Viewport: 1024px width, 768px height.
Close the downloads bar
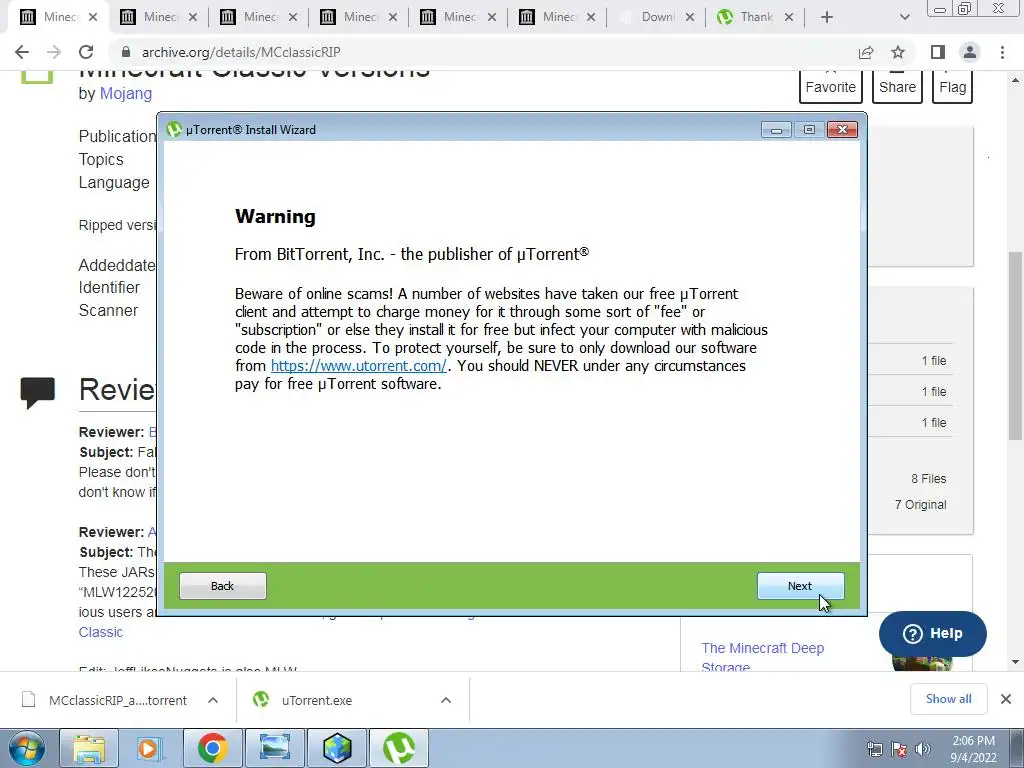pos(1006,699)
